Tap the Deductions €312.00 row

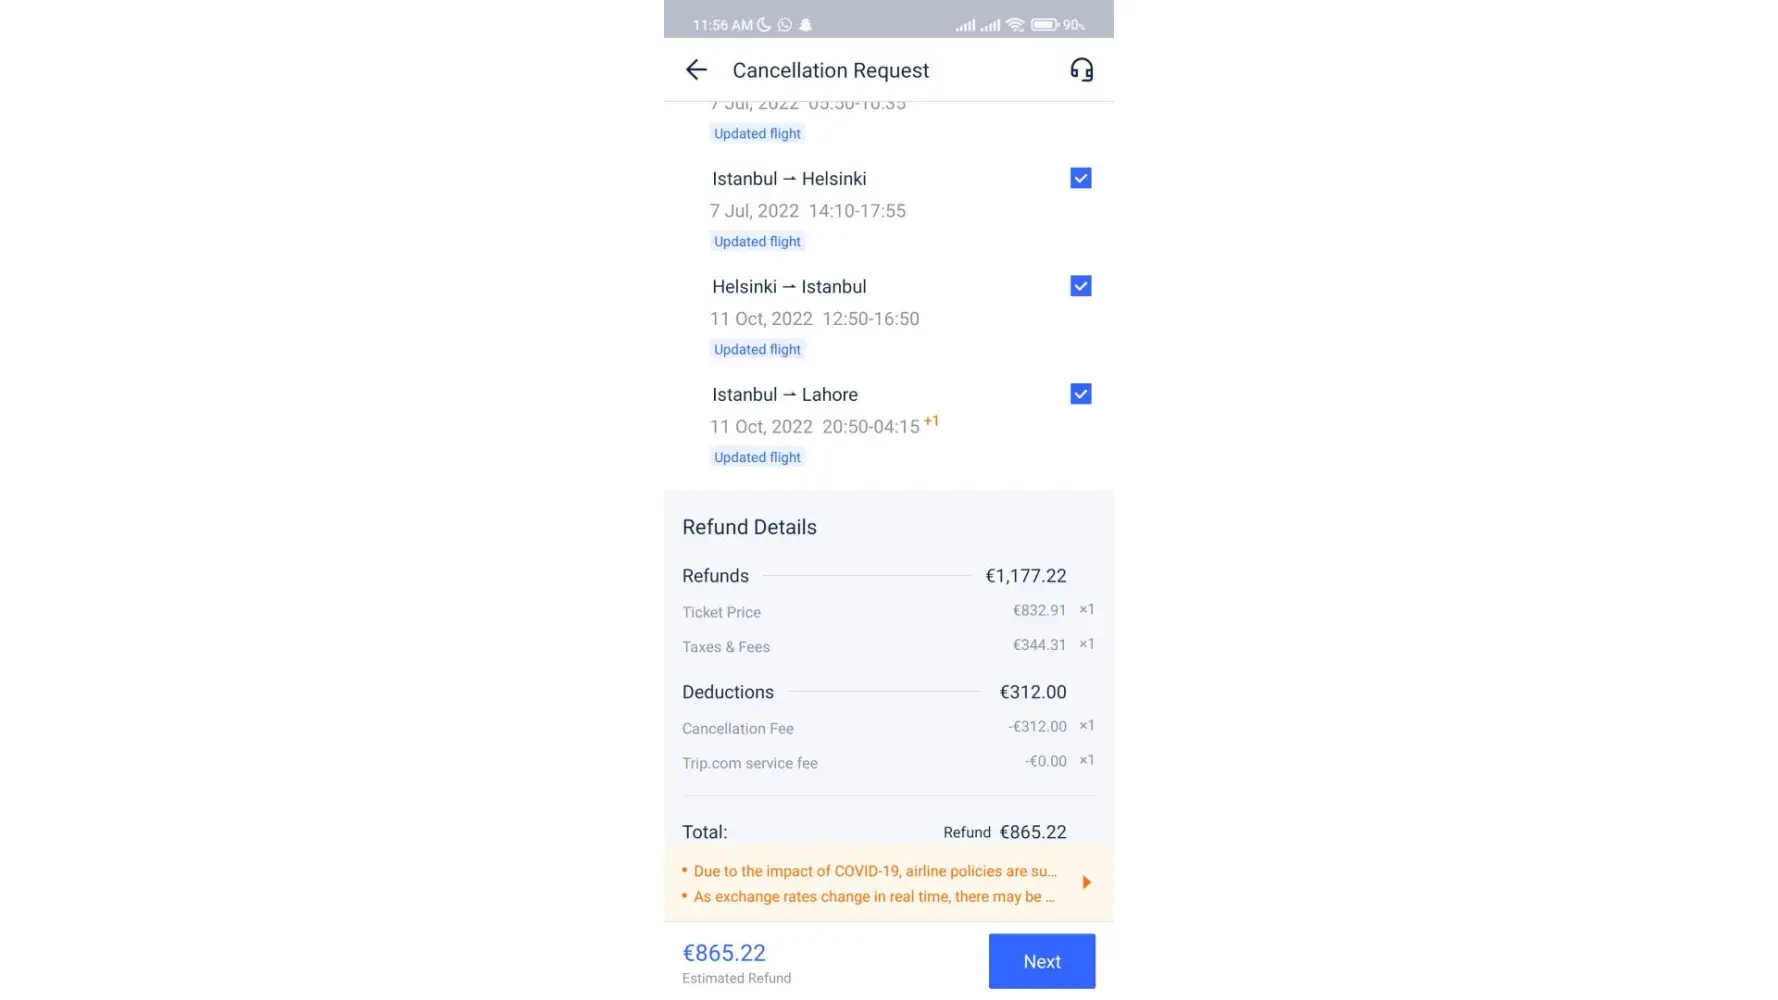coord(874,692)
